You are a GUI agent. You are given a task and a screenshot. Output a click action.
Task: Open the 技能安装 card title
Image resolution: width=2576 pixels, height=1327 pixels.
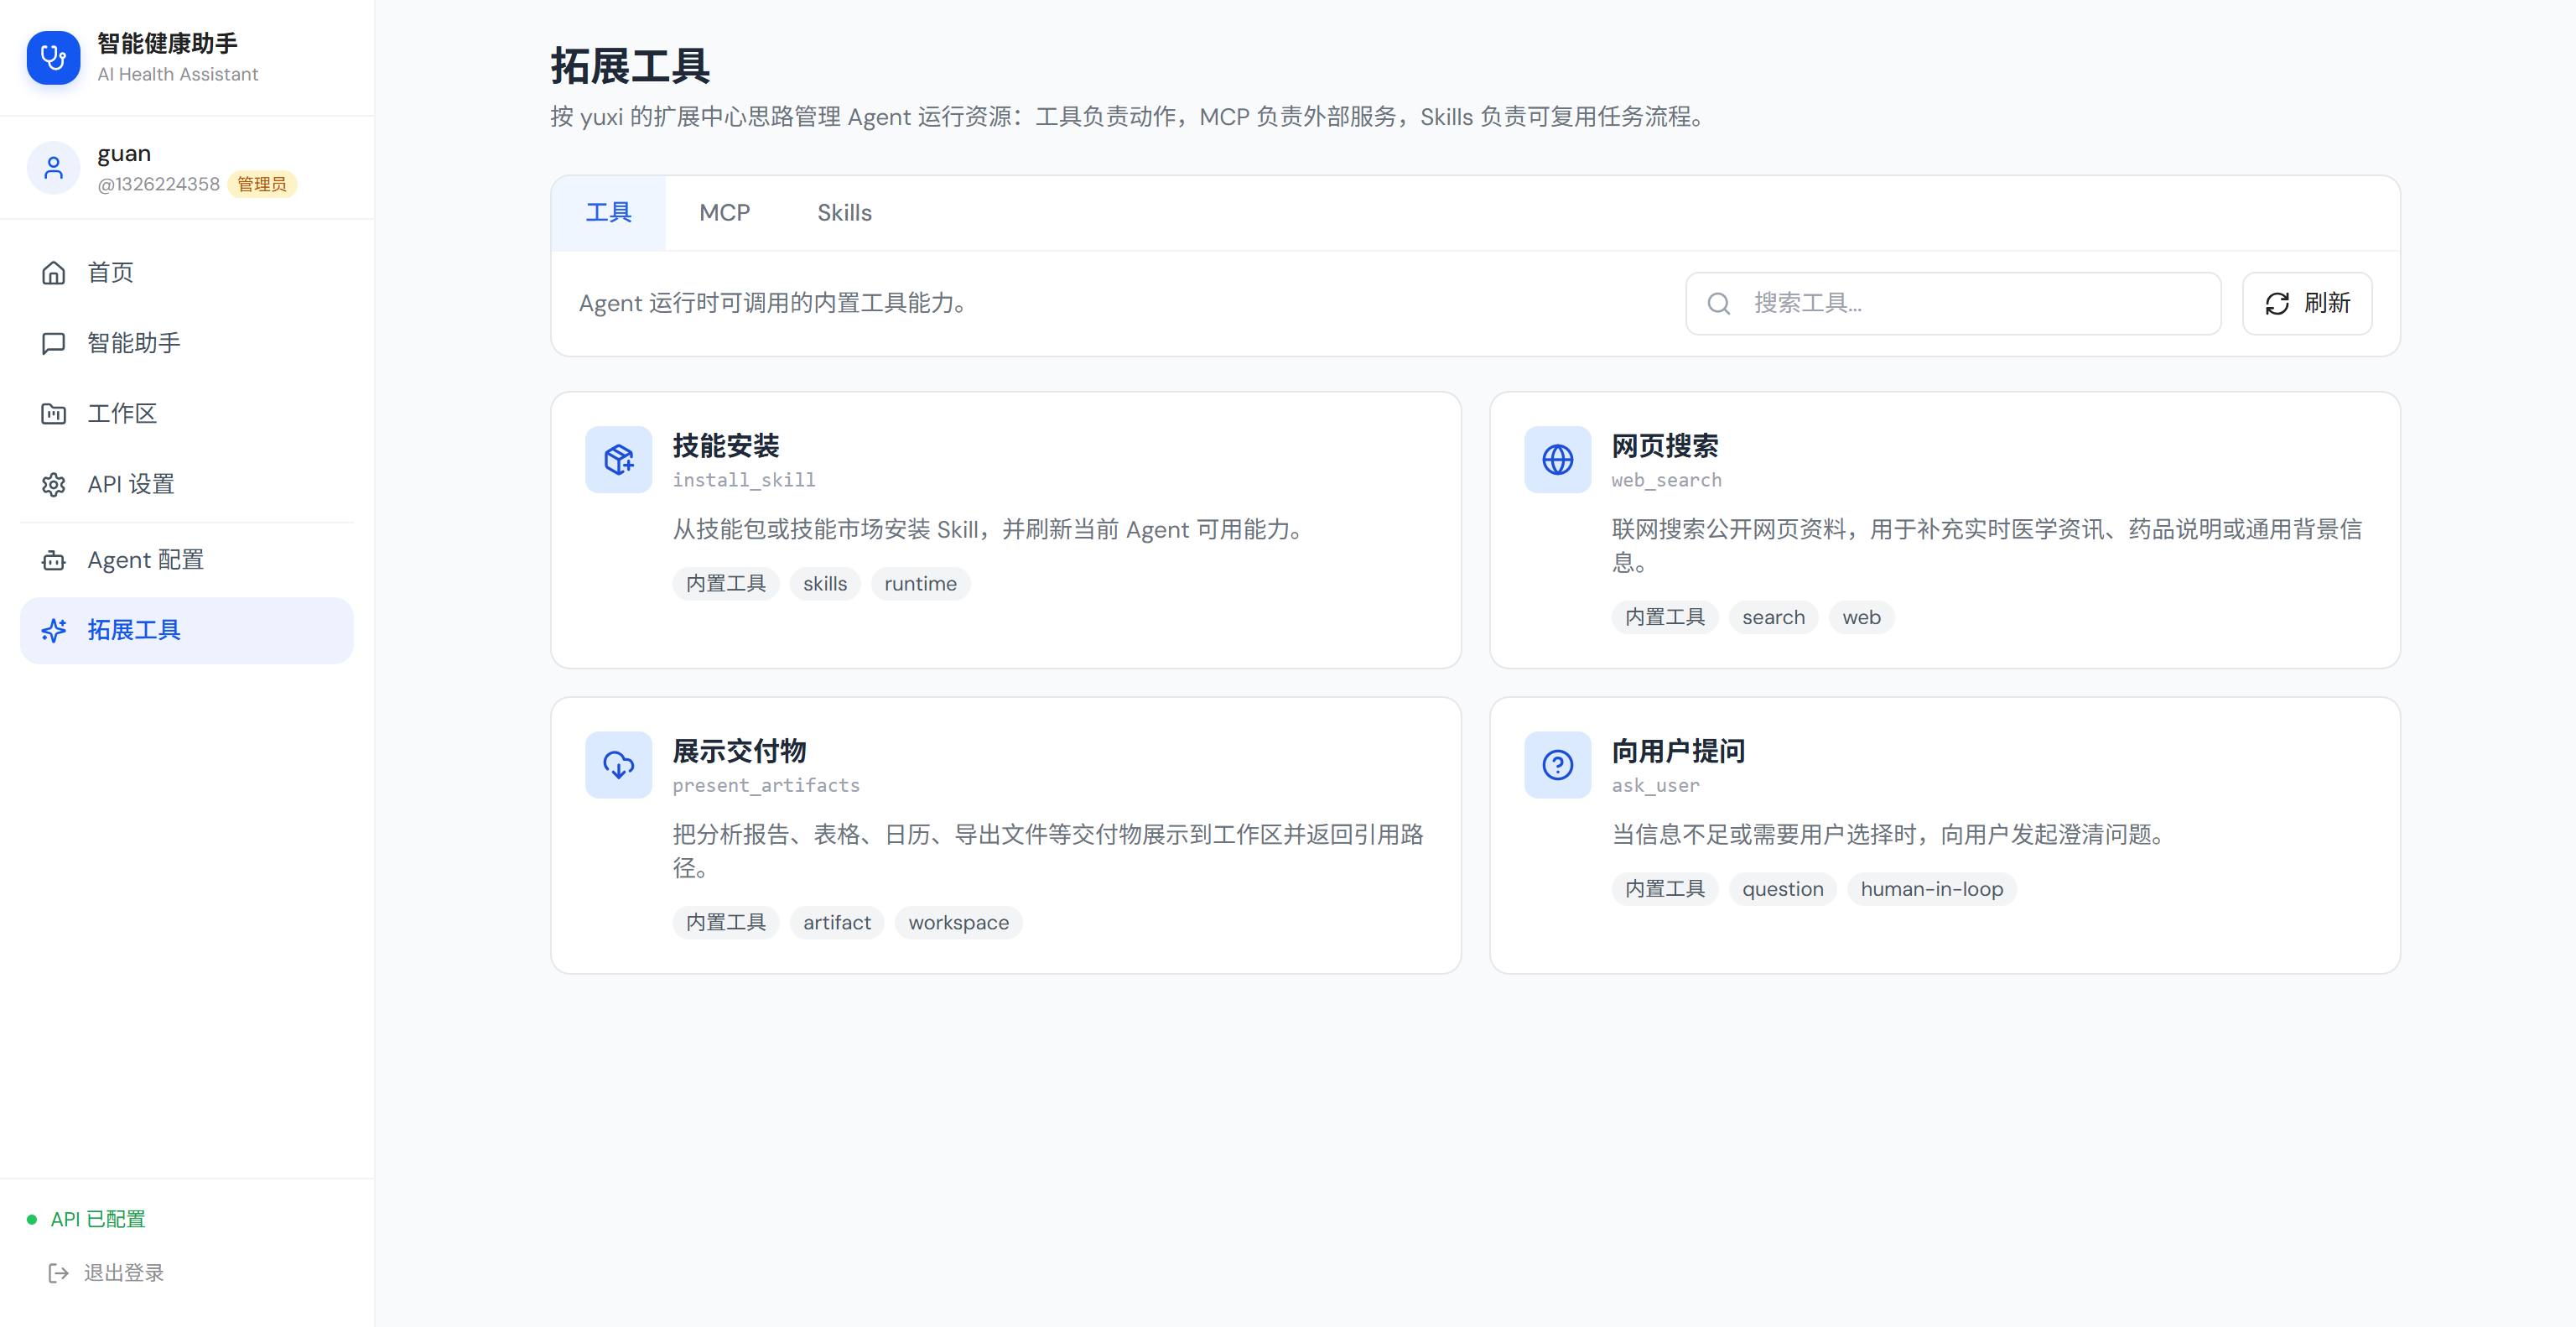[x=725, y=445]
